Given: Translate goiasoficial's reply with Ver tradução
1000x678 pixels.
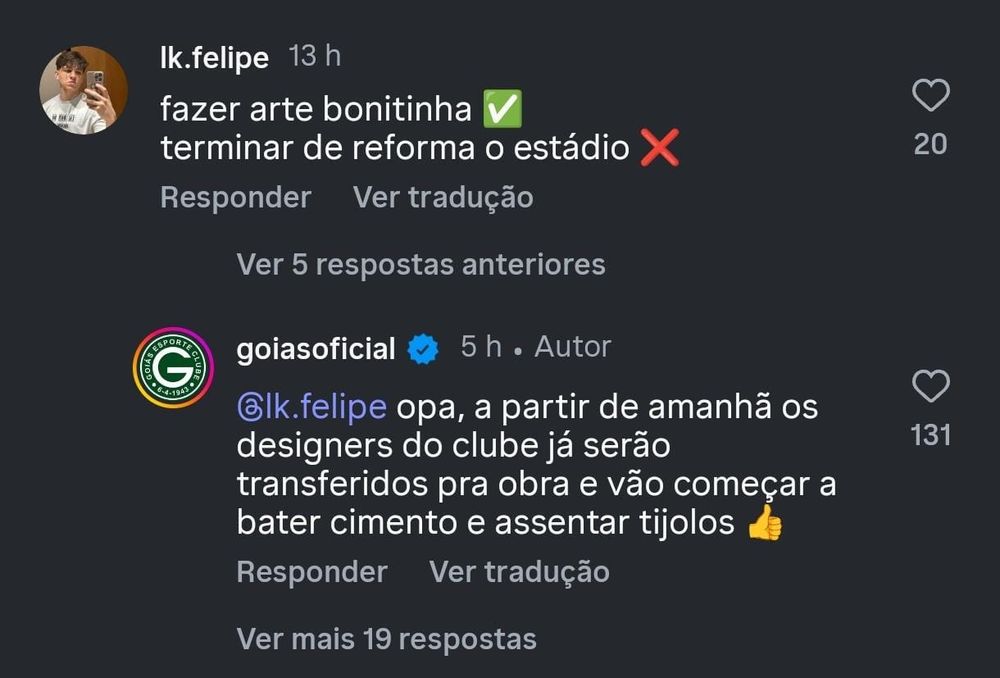Looking at the screenshot, I should pos(519,571).
